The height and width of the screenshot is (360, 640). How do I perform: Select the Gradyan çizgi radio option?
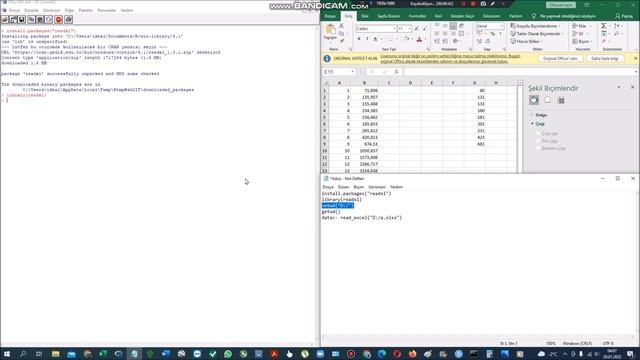click(x=538, y=148)
